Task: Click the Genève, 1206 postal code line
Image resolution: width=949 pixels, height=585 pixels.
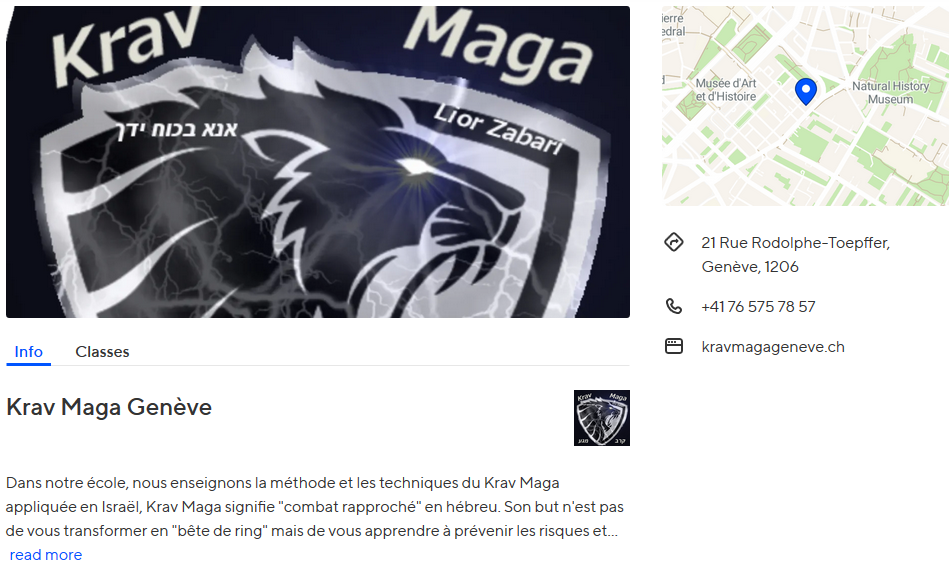Action: (x=750, y=267)
